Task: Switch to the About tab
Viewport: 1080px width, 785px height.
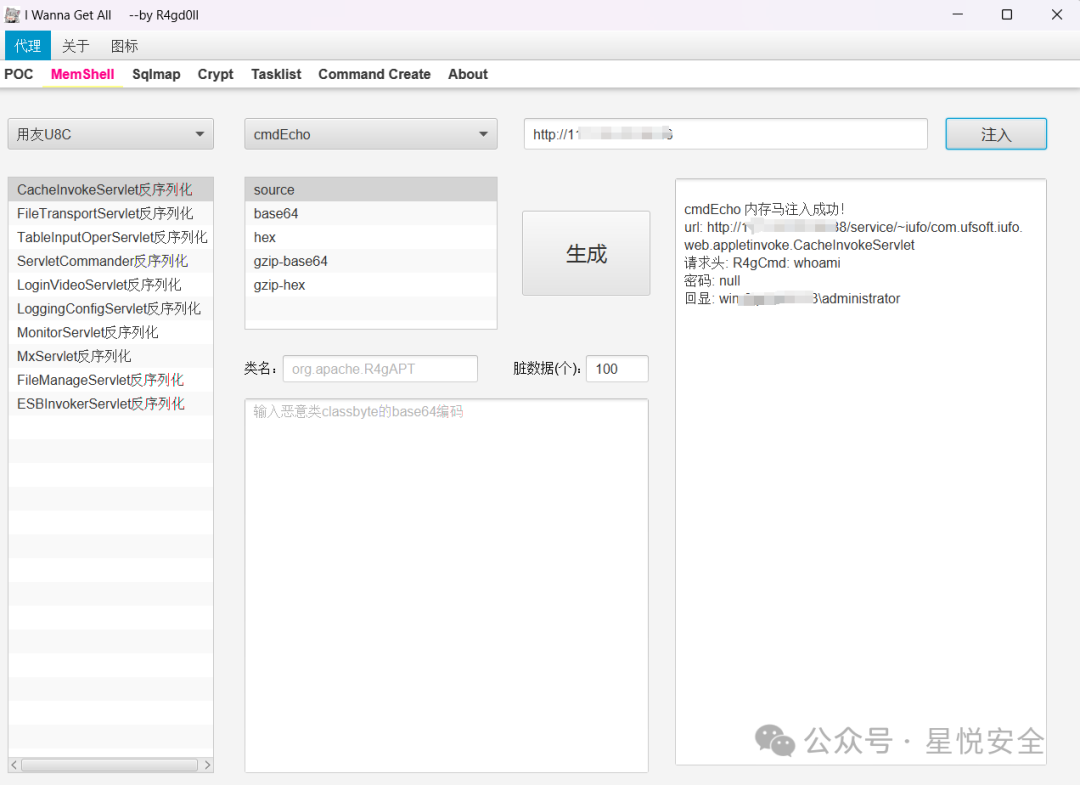Action: 468,74
